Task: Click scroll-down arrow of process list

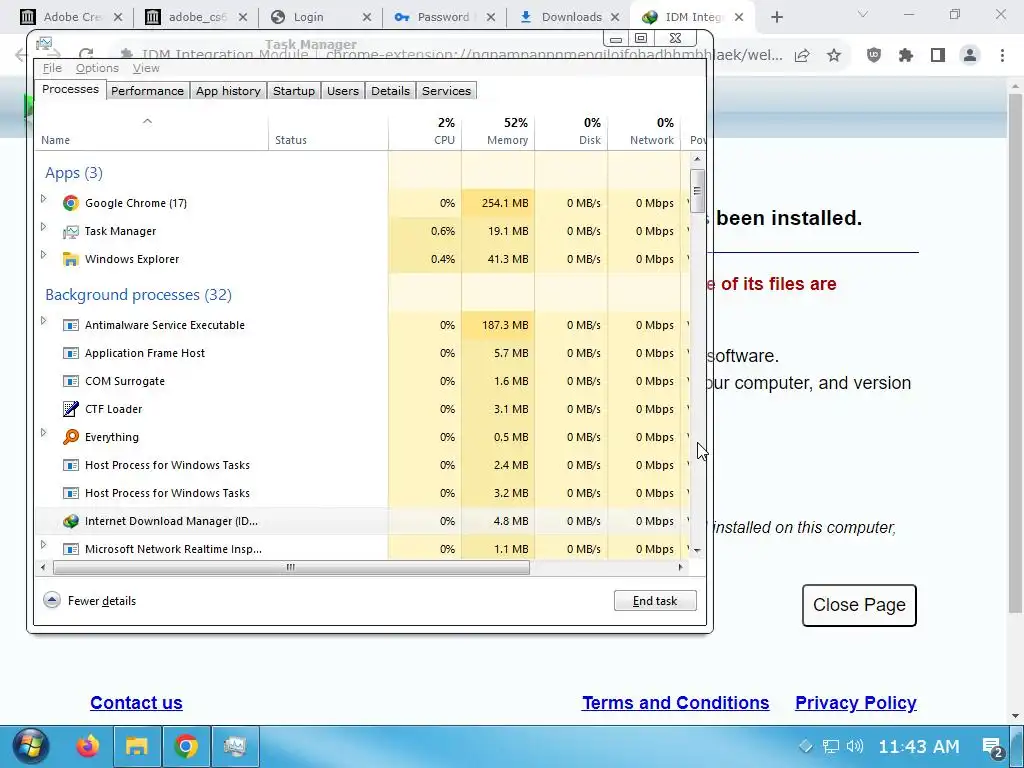Action: tap(697, 551)
